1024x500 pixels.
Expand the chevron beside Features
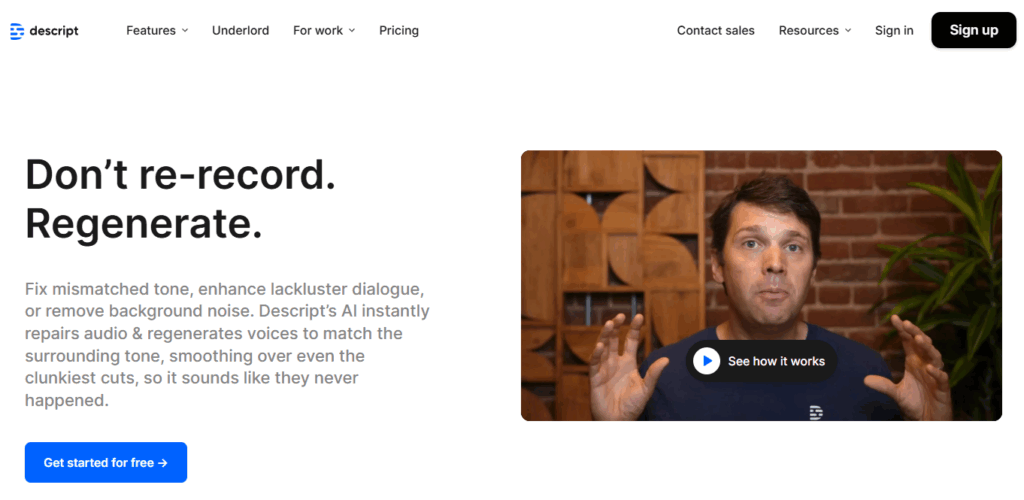[185, 31]
